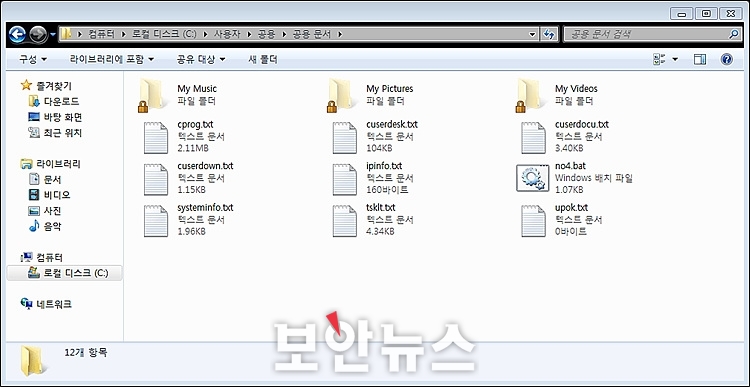750x387 pixels.
Task: Click the address bar folder icon
Action: [x=66, y=34]
